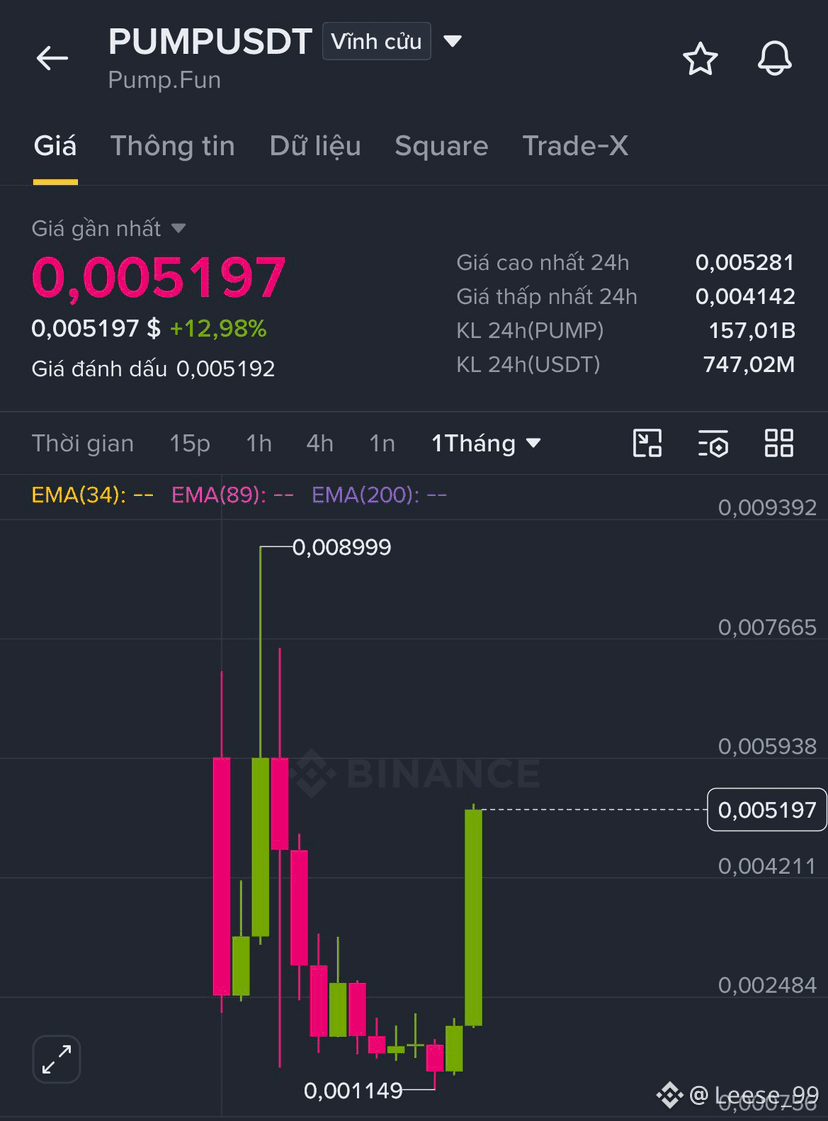Viewport: 828px width, 1121px height.
Task: Tap 24h high value 0,005281
Action: [x=744, y=262]
